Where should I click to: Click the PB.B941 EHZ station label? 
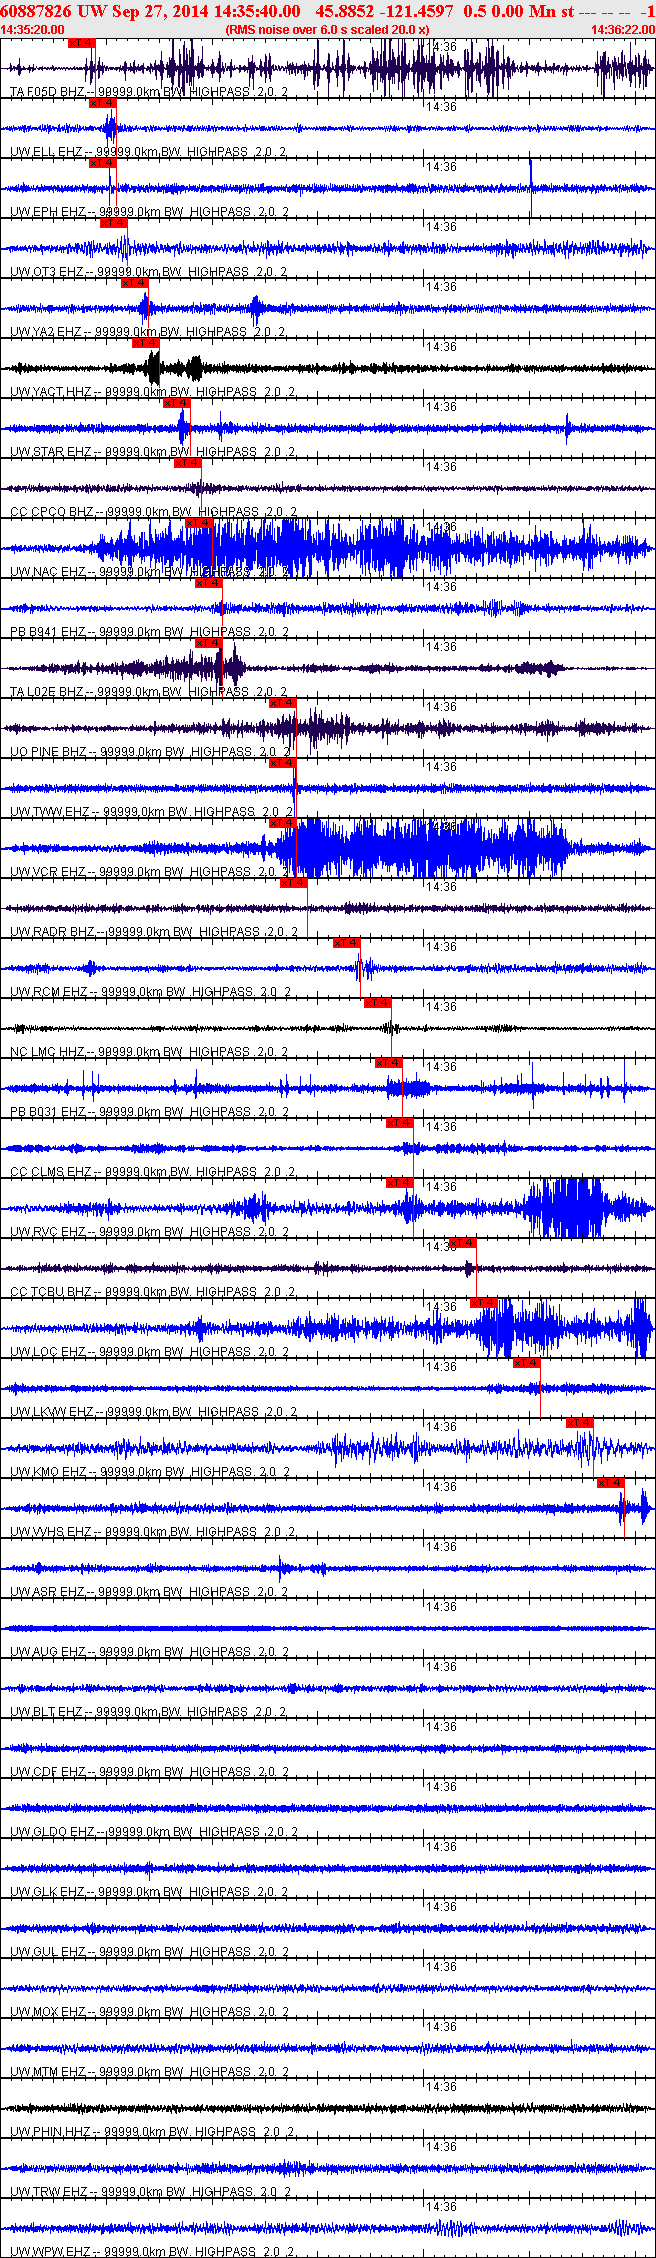click(47, 632)
